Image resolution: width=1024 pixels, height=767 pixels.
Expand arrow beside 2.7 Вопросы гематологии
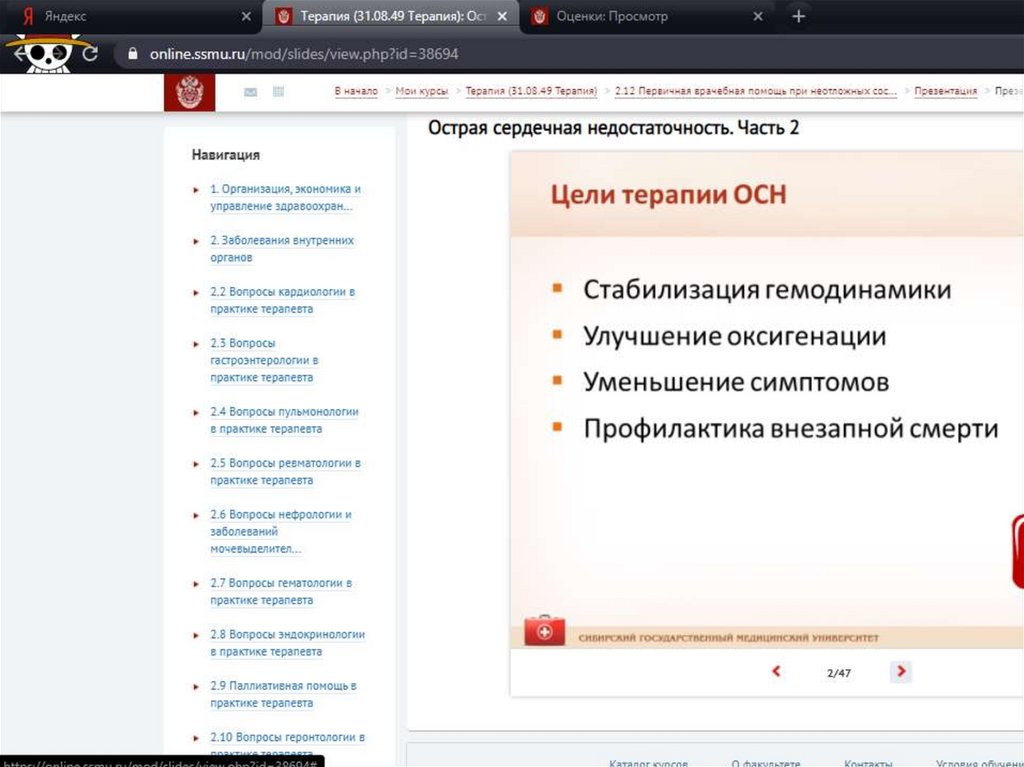point(196,584)
